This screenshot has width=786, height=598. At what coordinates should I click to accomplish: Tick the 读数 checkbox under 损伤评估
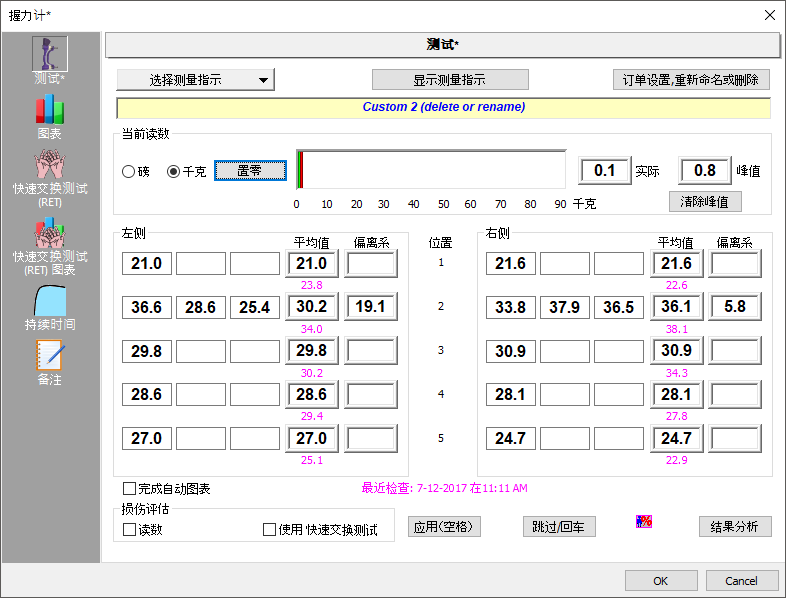[x=129, y=529]
